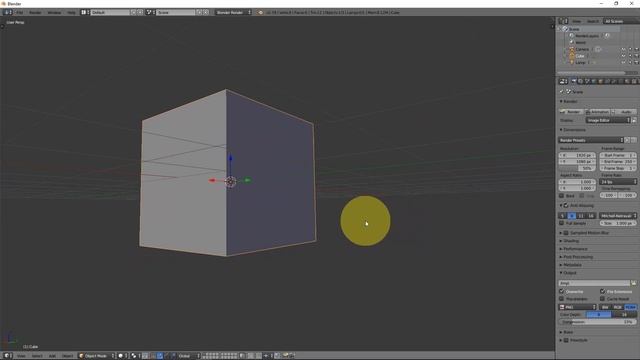Open the Scene selector field
640x360 pixels.
[x=176, y=13]
